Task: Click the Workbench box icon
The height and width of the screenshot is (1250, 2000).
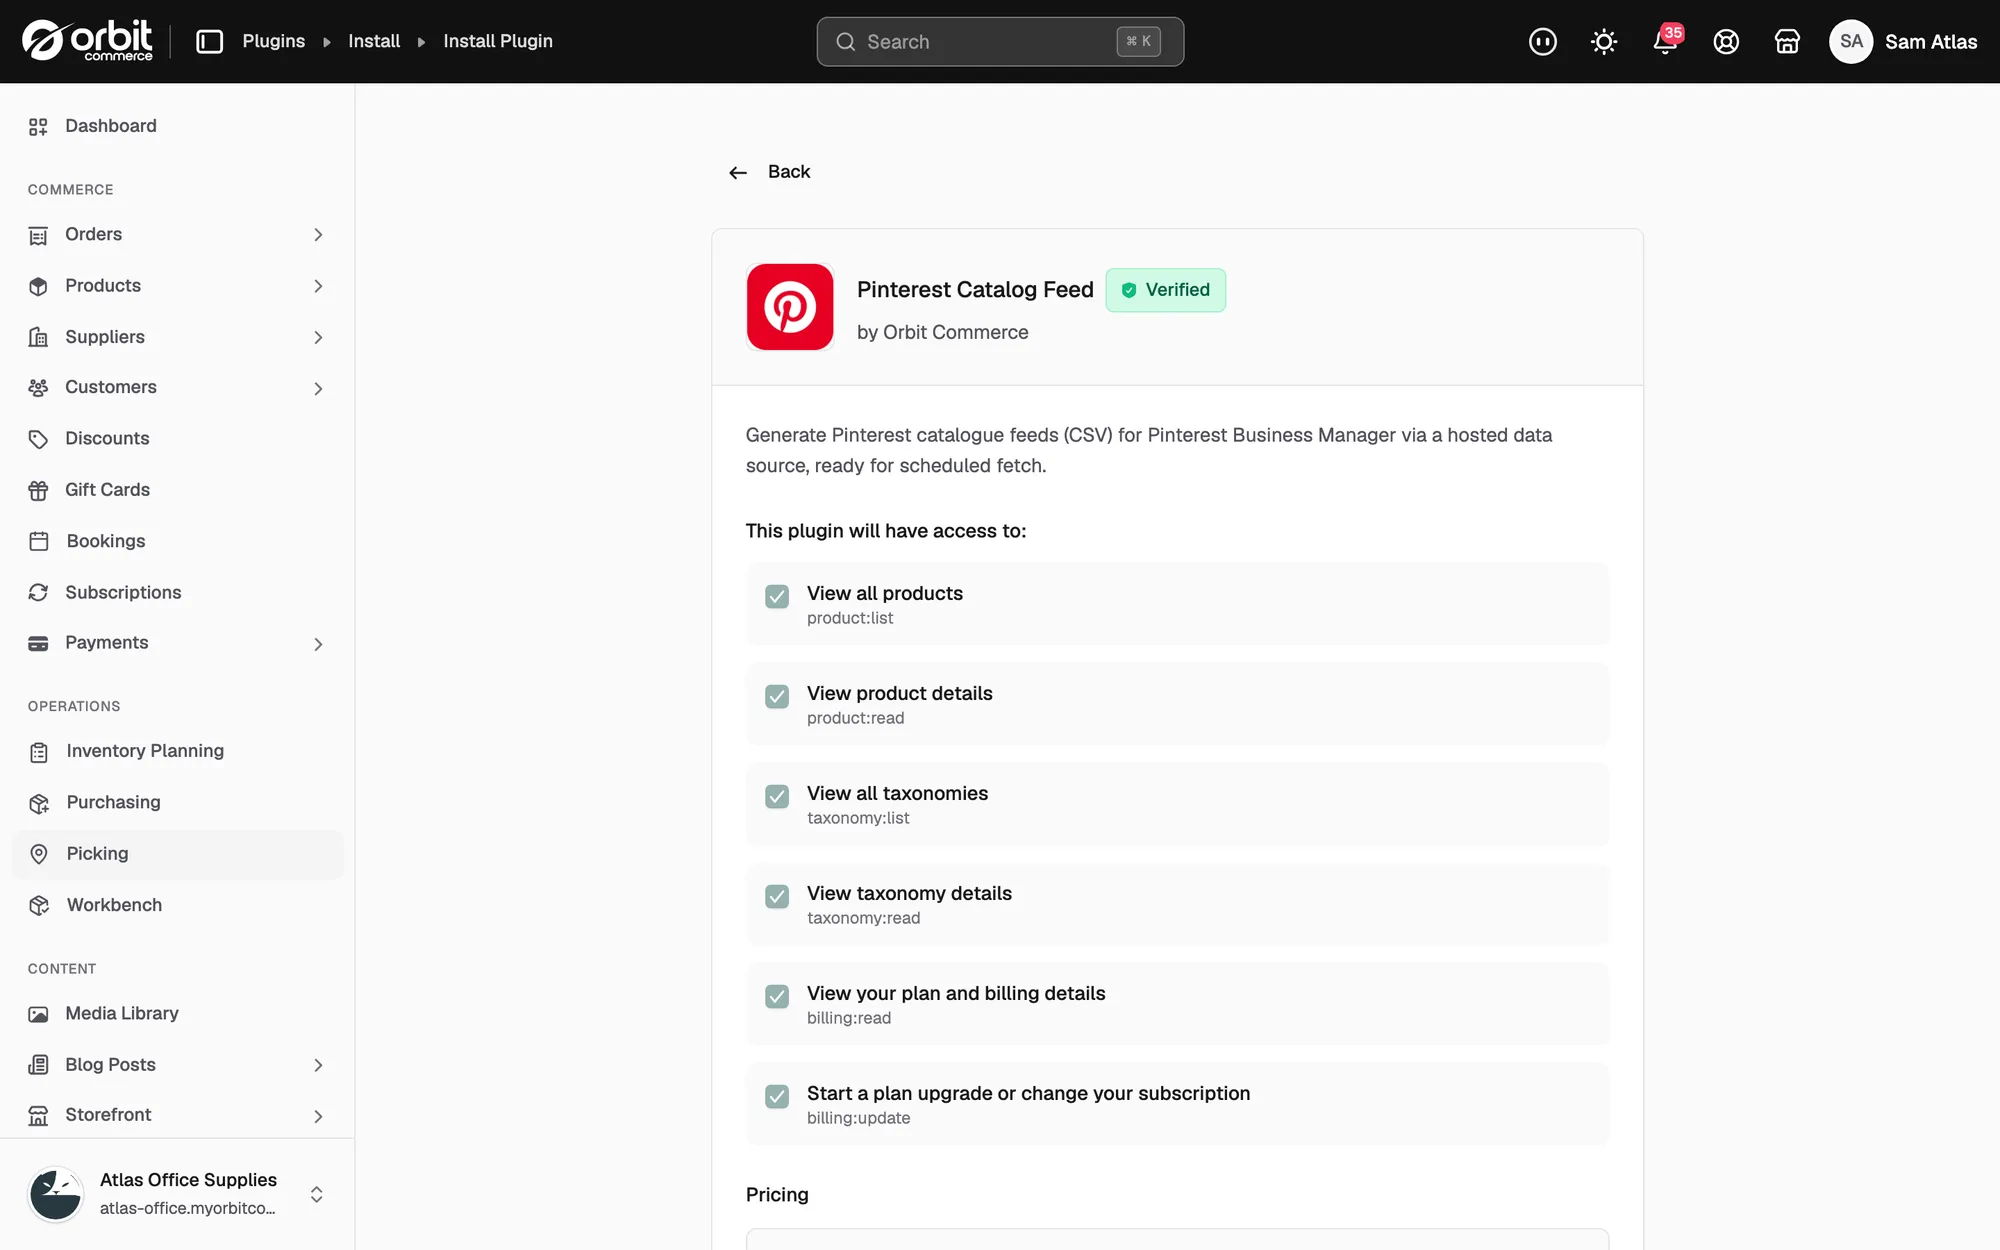Action: coord(39,905)
